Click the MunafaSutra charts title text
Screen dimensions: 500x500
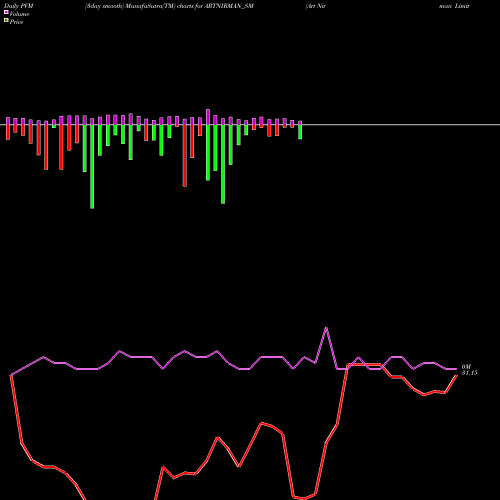point(169,6)
